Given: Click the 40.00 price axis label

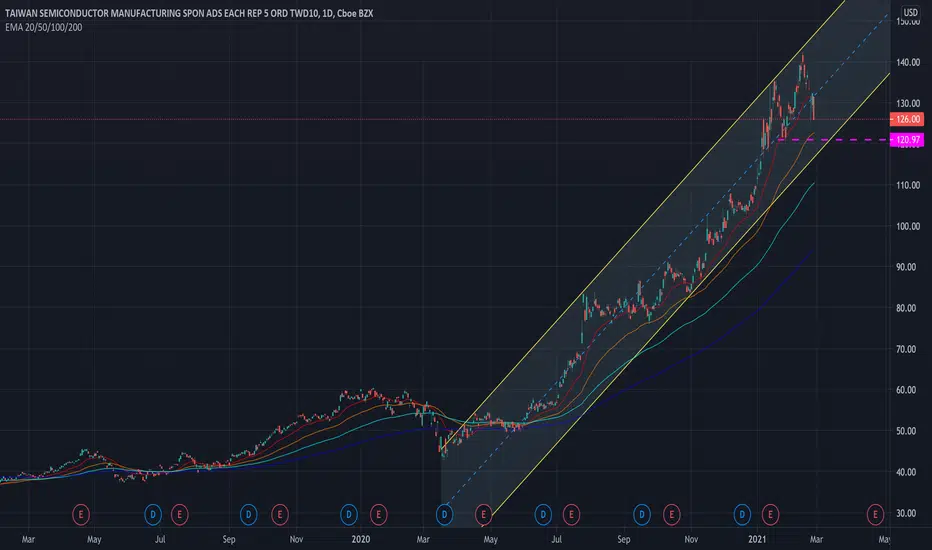Looking at the screenshot, I should [x=908, y=472].
